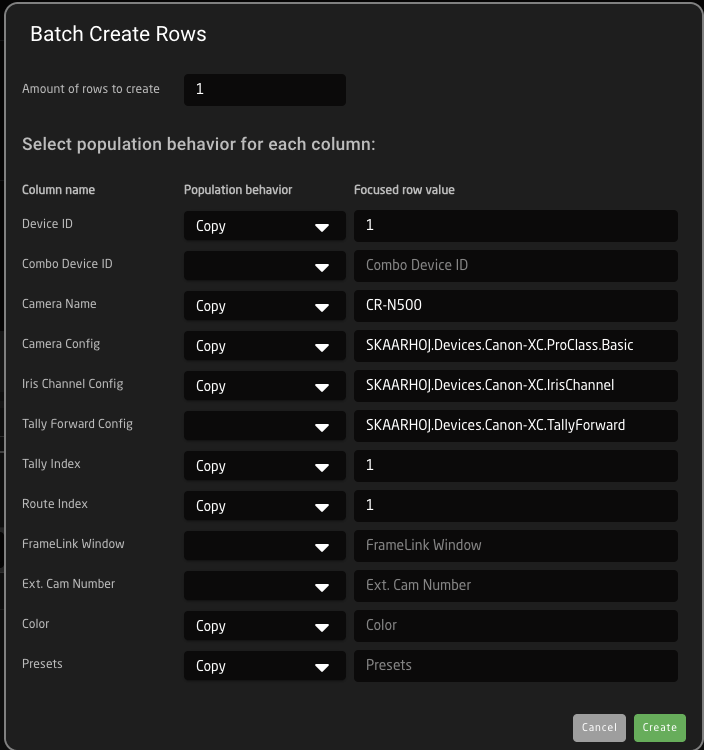The image size is (704, 750).
Task: Edit Combo Device ID value field
Action: (516, 266)
